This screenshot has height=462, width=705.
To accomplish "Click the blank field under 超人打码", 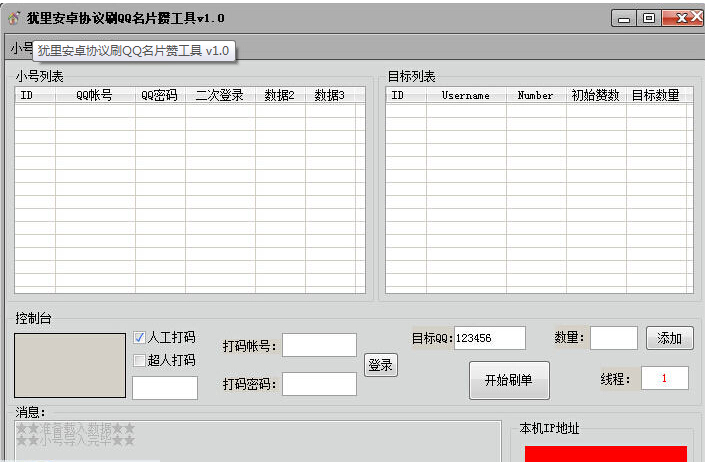I will point(165,388).
